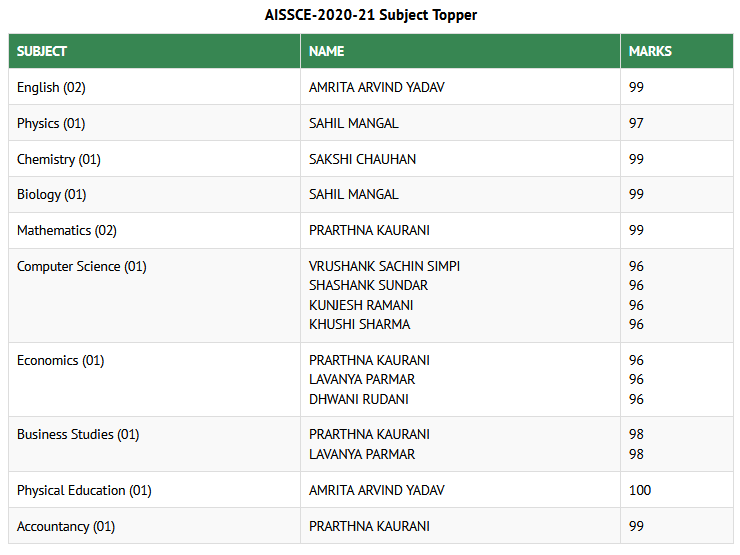This screenshot has height=555, width=740.
Task: Click the name SAKSHI CHAUHAN
Action: [362, 159]
